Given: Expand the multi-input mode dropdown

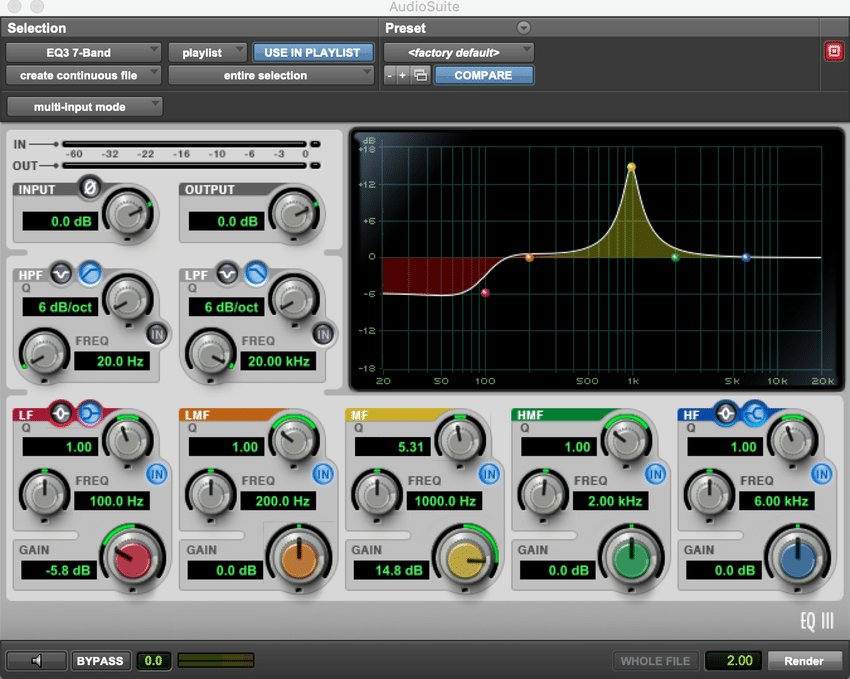Looking at the screenshot, I should [x=84, y=107].
